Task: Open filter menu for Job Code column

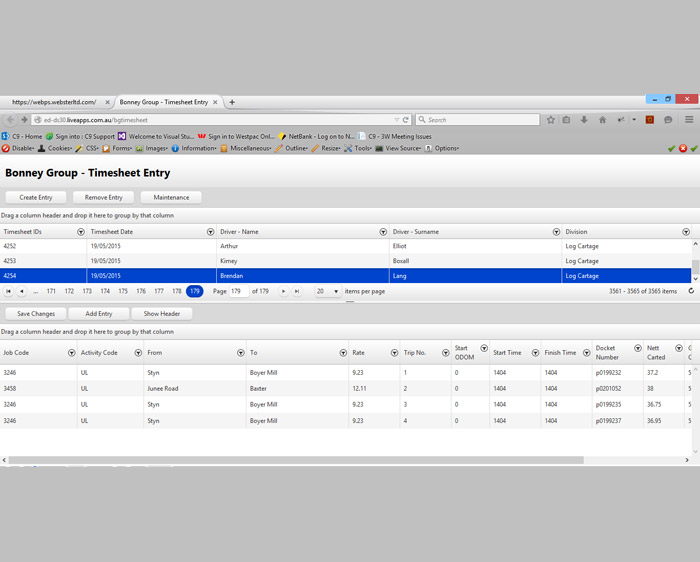Action: click(71, 352)
